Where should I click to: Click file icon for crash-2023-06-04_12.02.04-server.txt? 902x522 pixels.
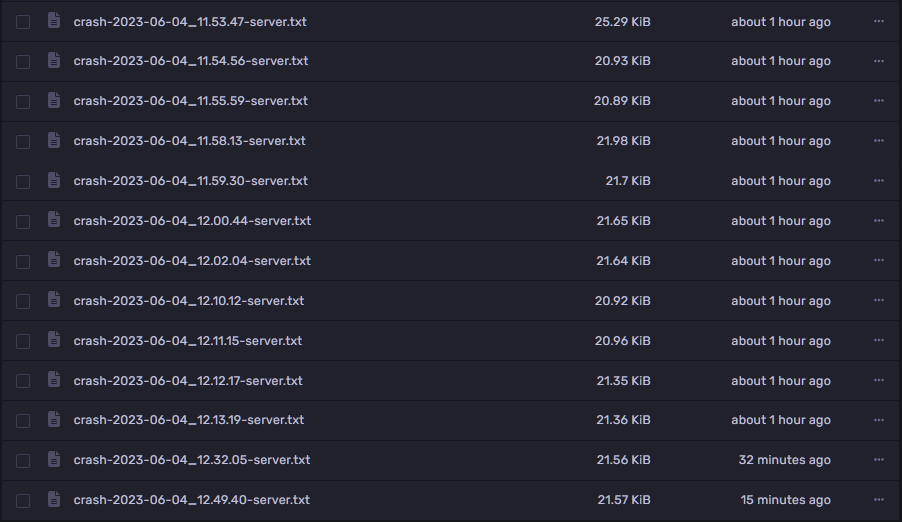tap(54, 261)
